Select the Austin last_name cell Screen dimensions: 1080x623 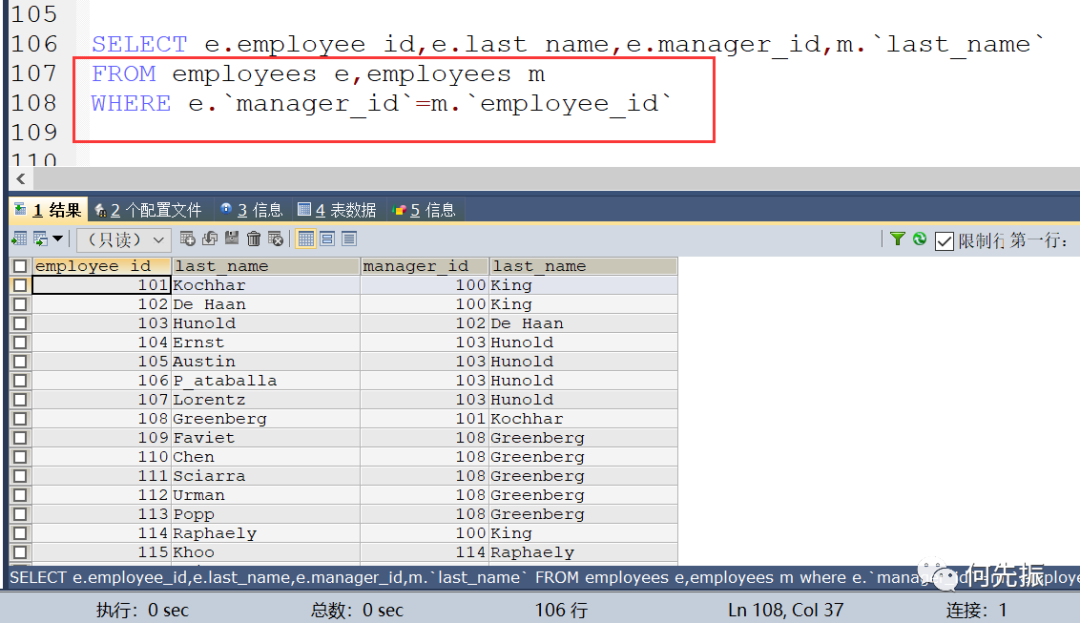point(265,361)
